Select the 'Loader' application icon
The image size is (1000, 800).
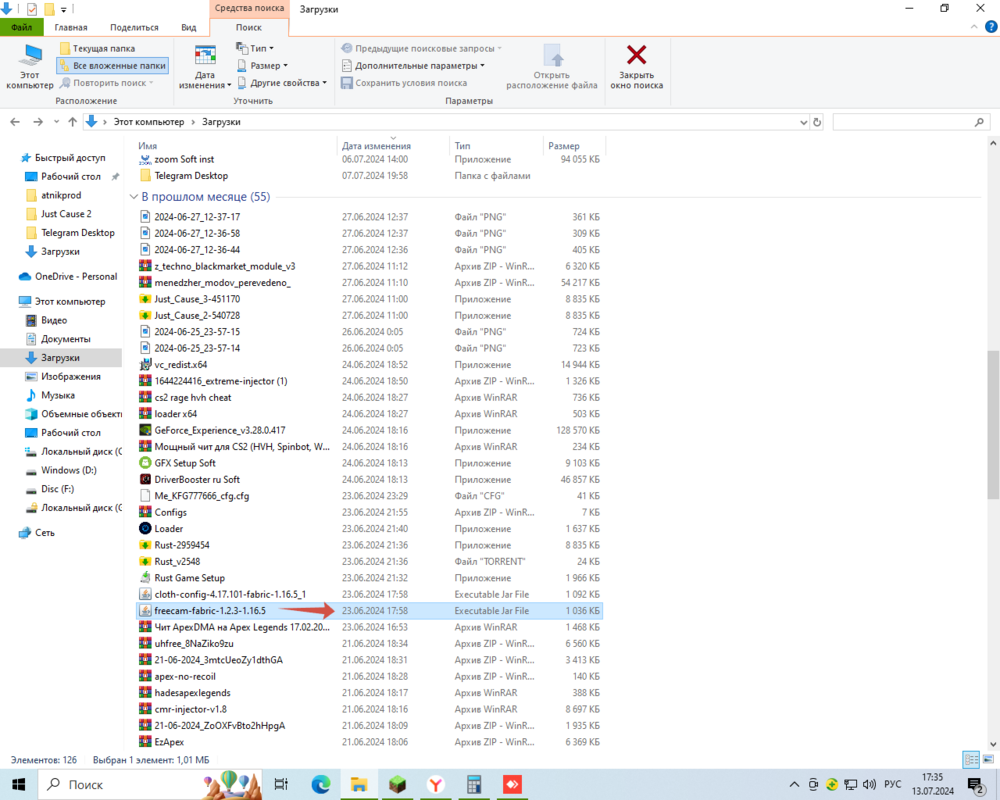[145, 528]
